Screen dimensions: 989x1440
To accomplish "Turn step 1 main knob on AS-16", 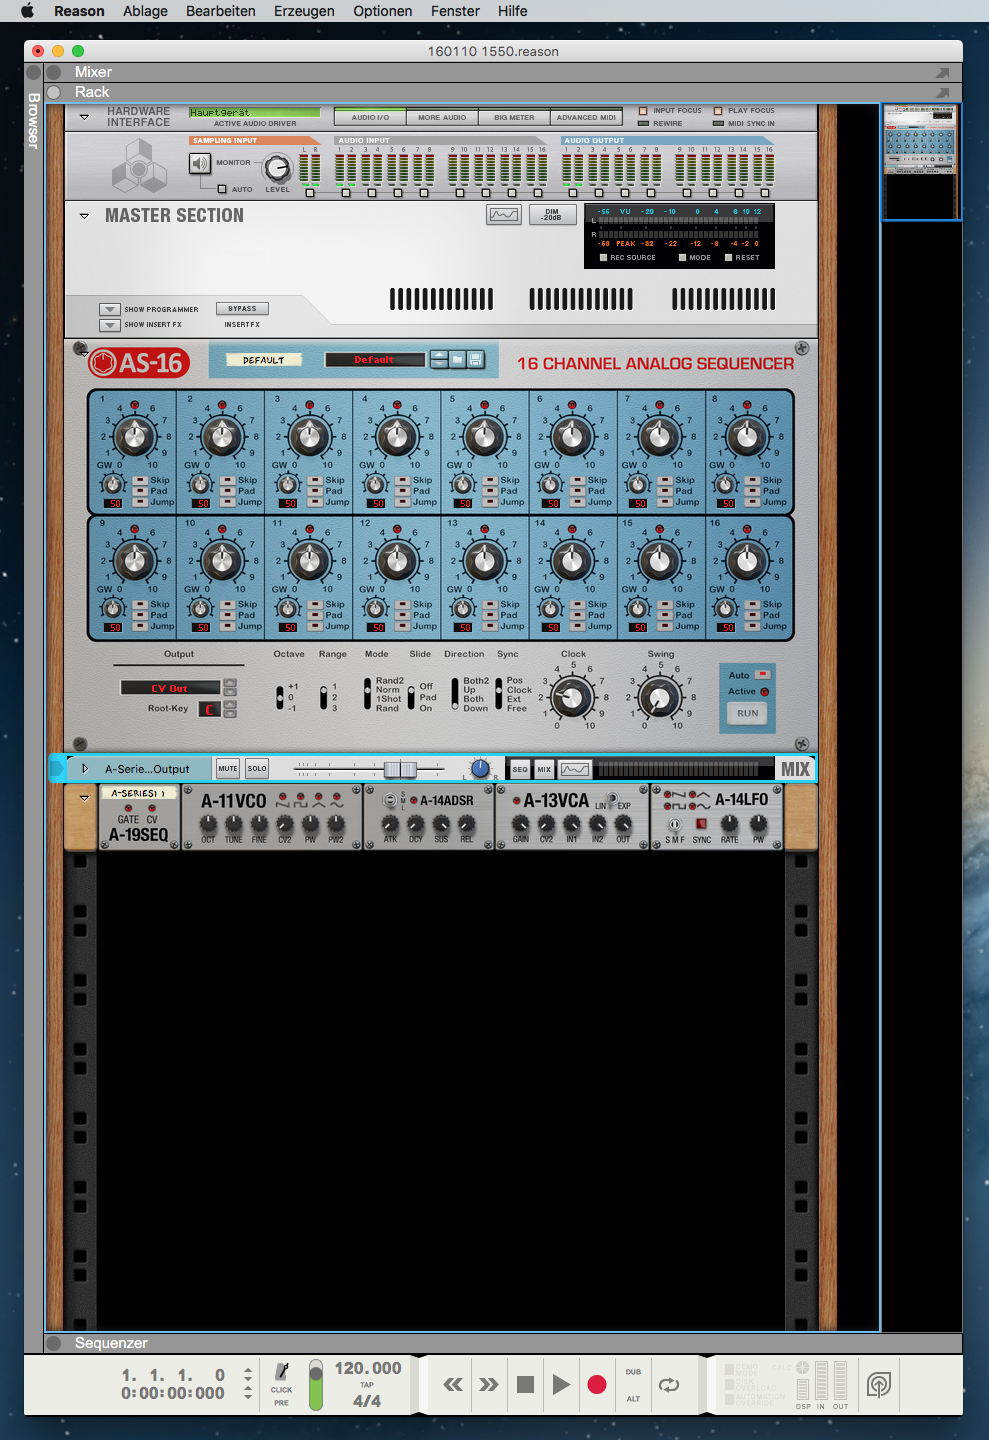I will 135,436.
